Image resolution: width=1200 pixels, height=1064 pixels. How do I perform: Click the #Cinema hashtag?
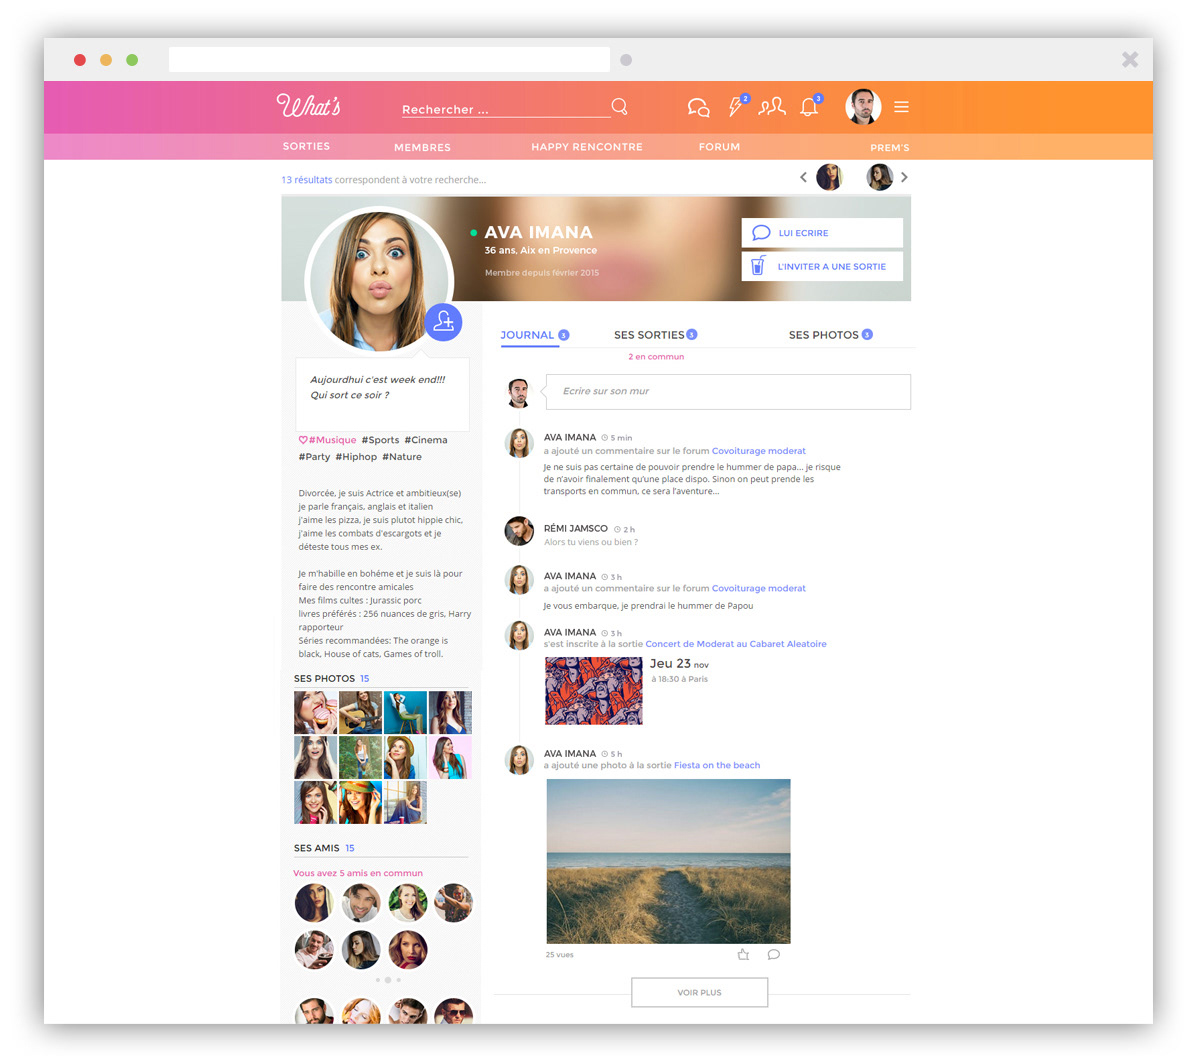click(x=426, y=440)
